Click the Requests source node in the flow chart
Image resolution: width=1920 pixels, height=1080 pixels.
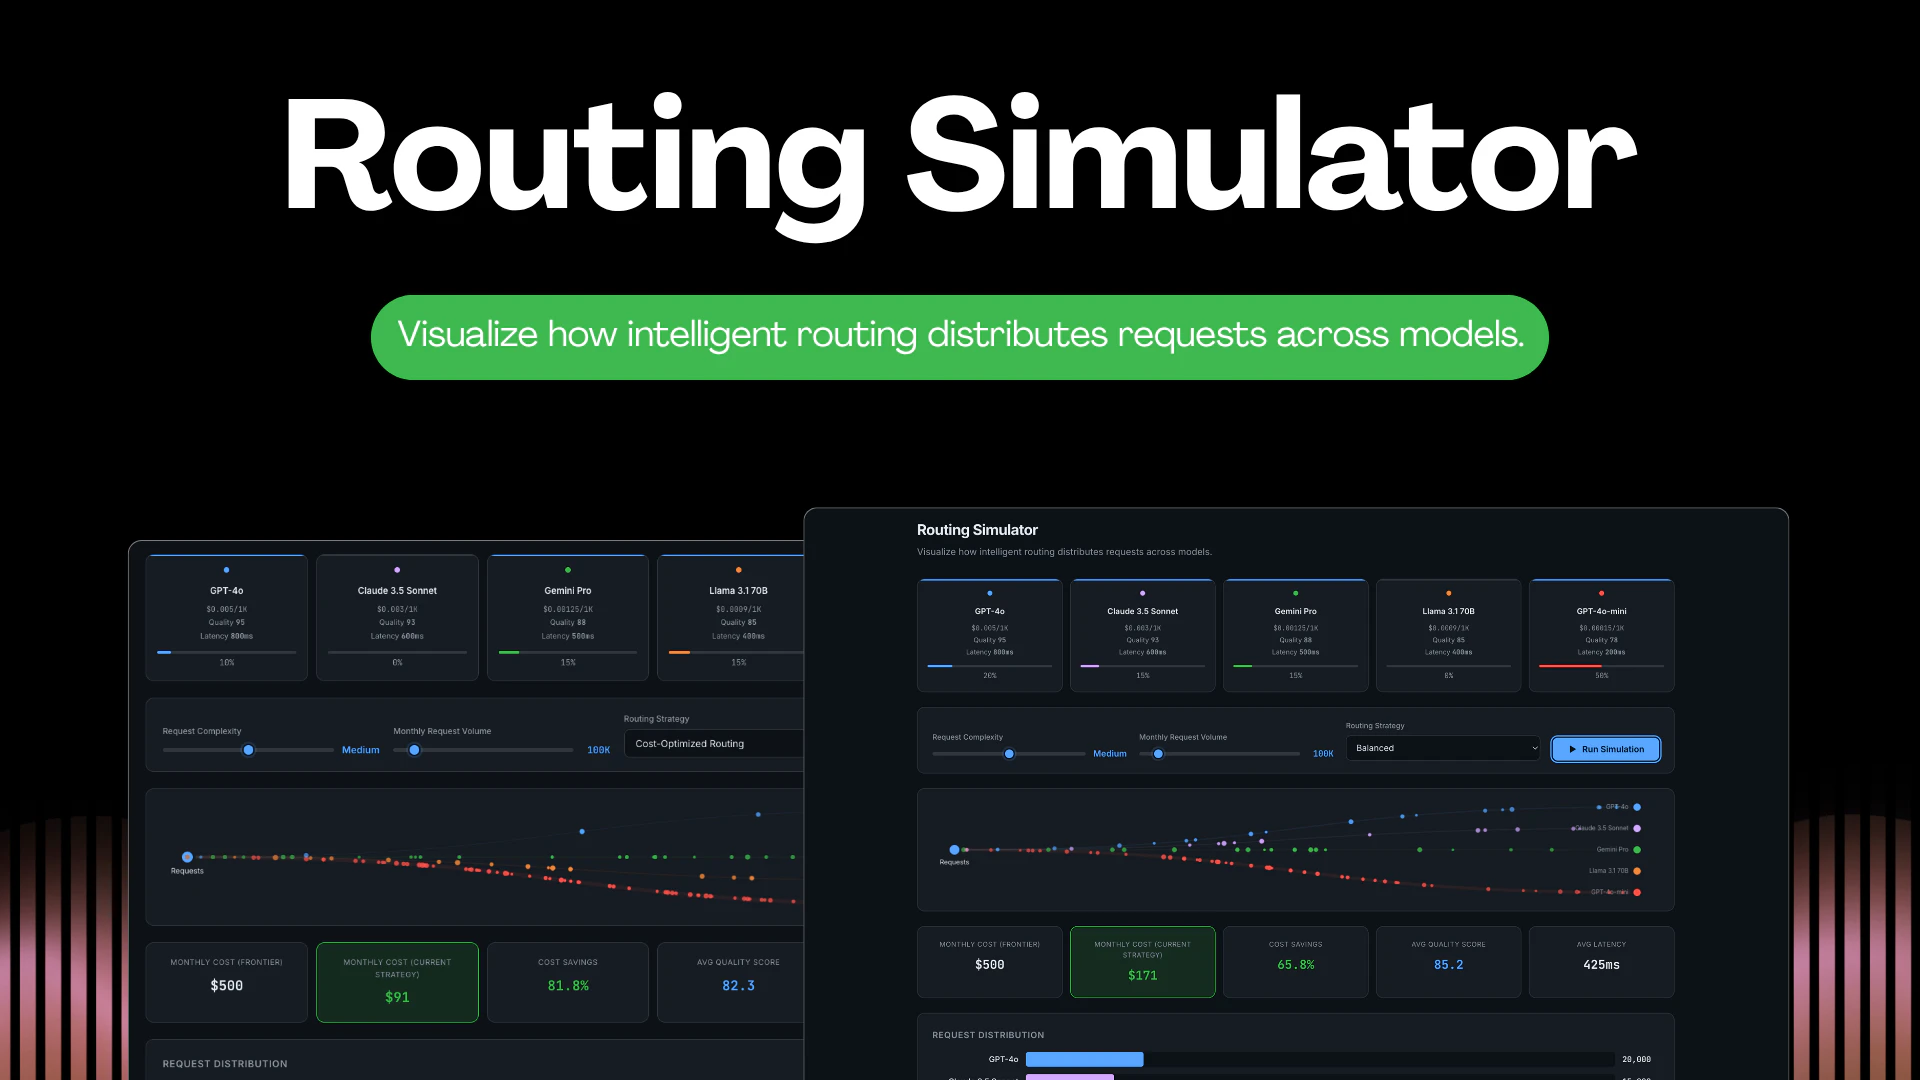[955, 851]
